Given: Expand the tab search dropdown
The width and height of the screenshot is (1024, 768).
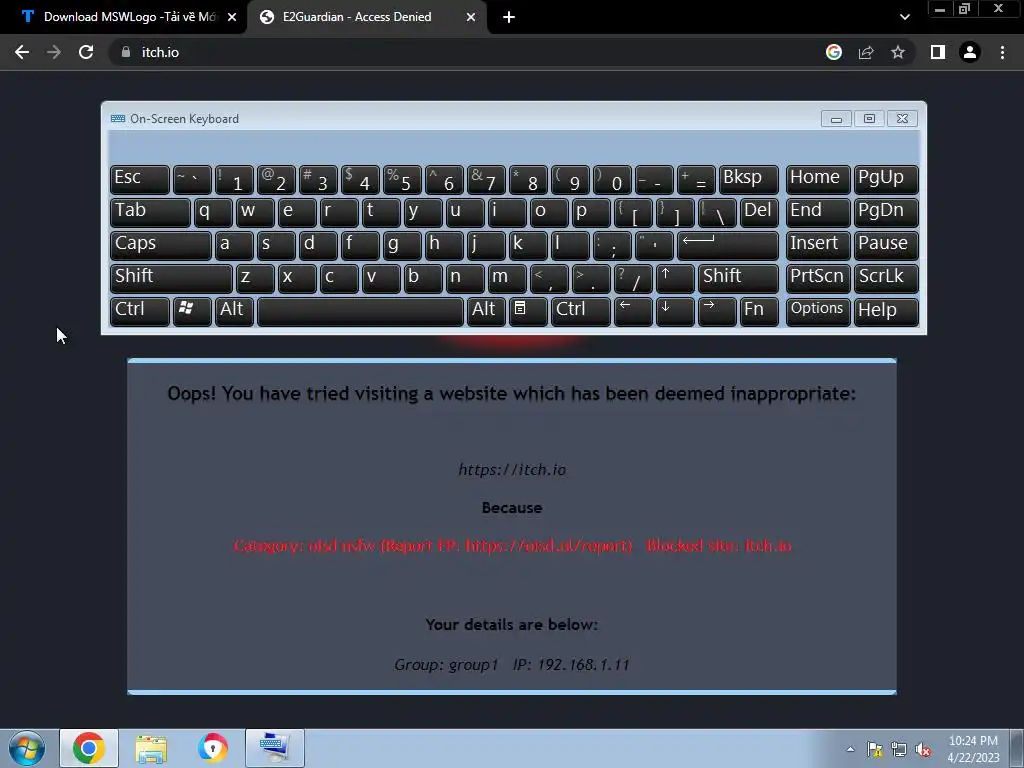Looking at the screenshot, I should click(x=904, y=17).
